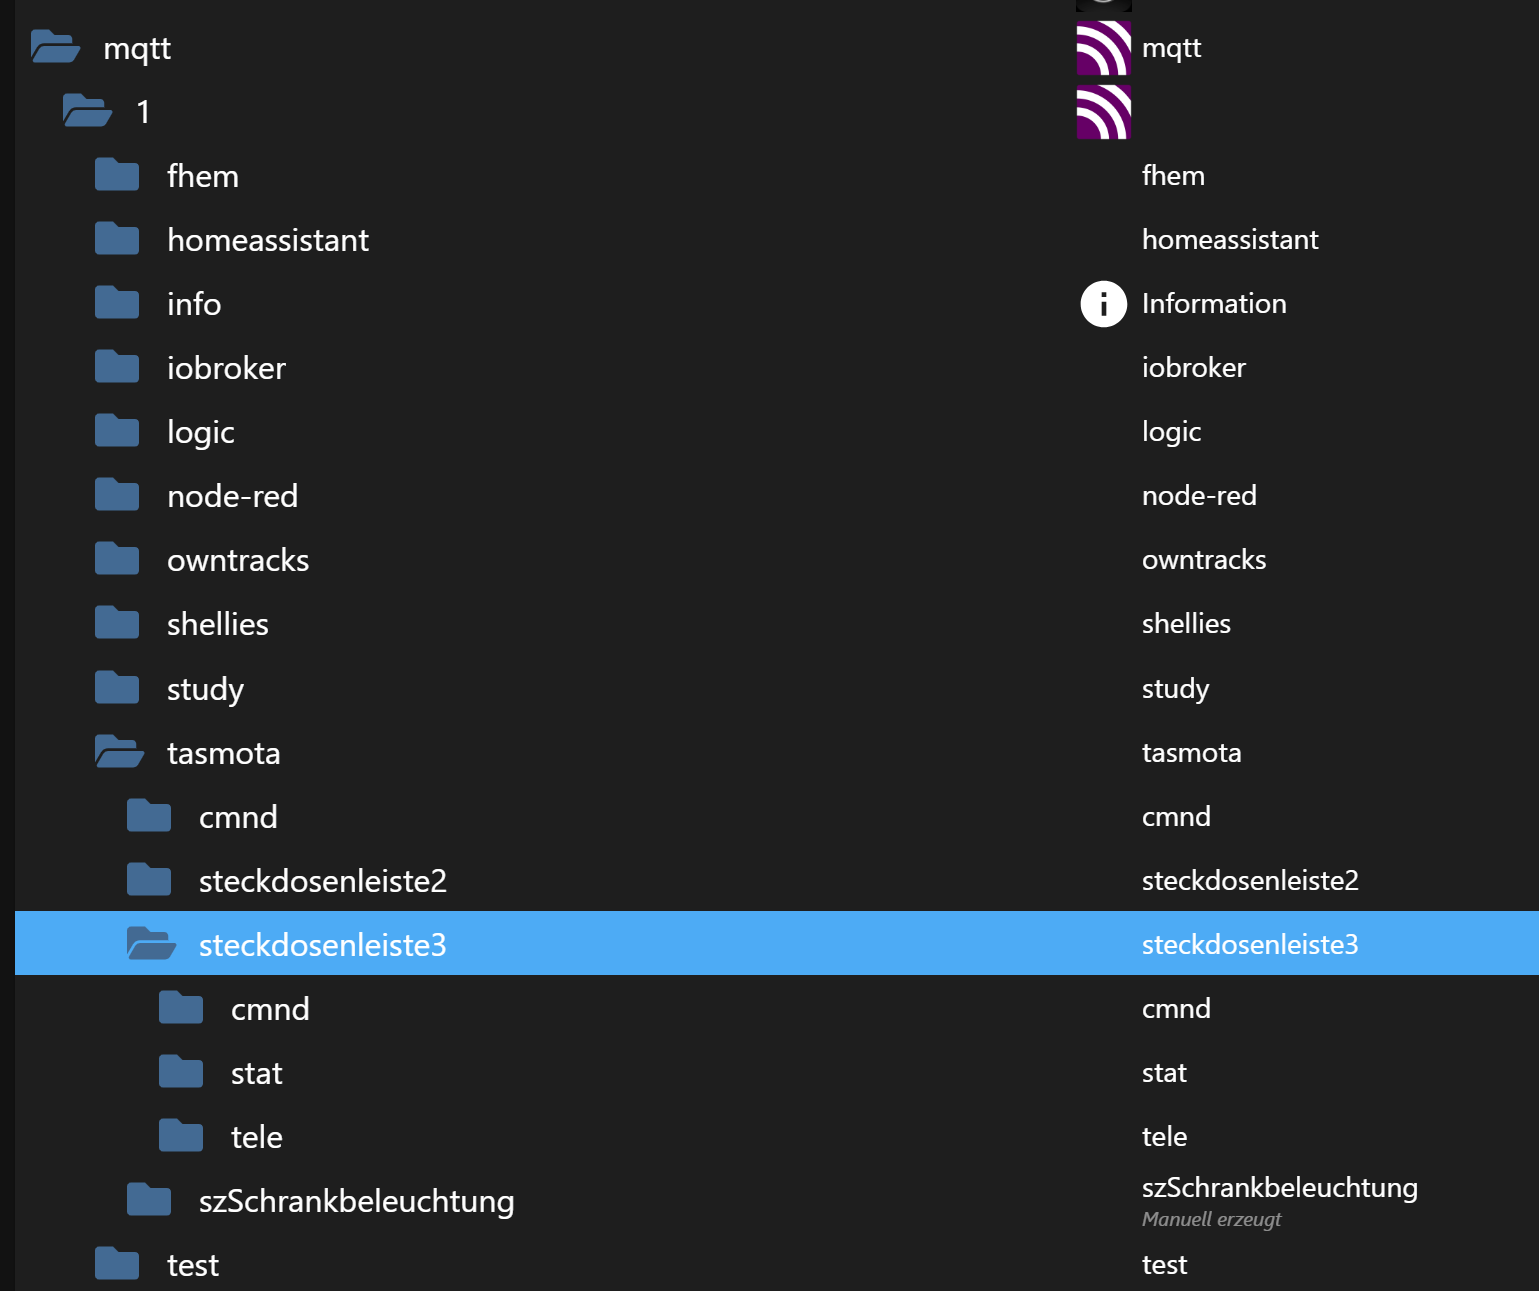Click the owntracks folder icon
The image size is (1540, 1292).
coord(117,560)
